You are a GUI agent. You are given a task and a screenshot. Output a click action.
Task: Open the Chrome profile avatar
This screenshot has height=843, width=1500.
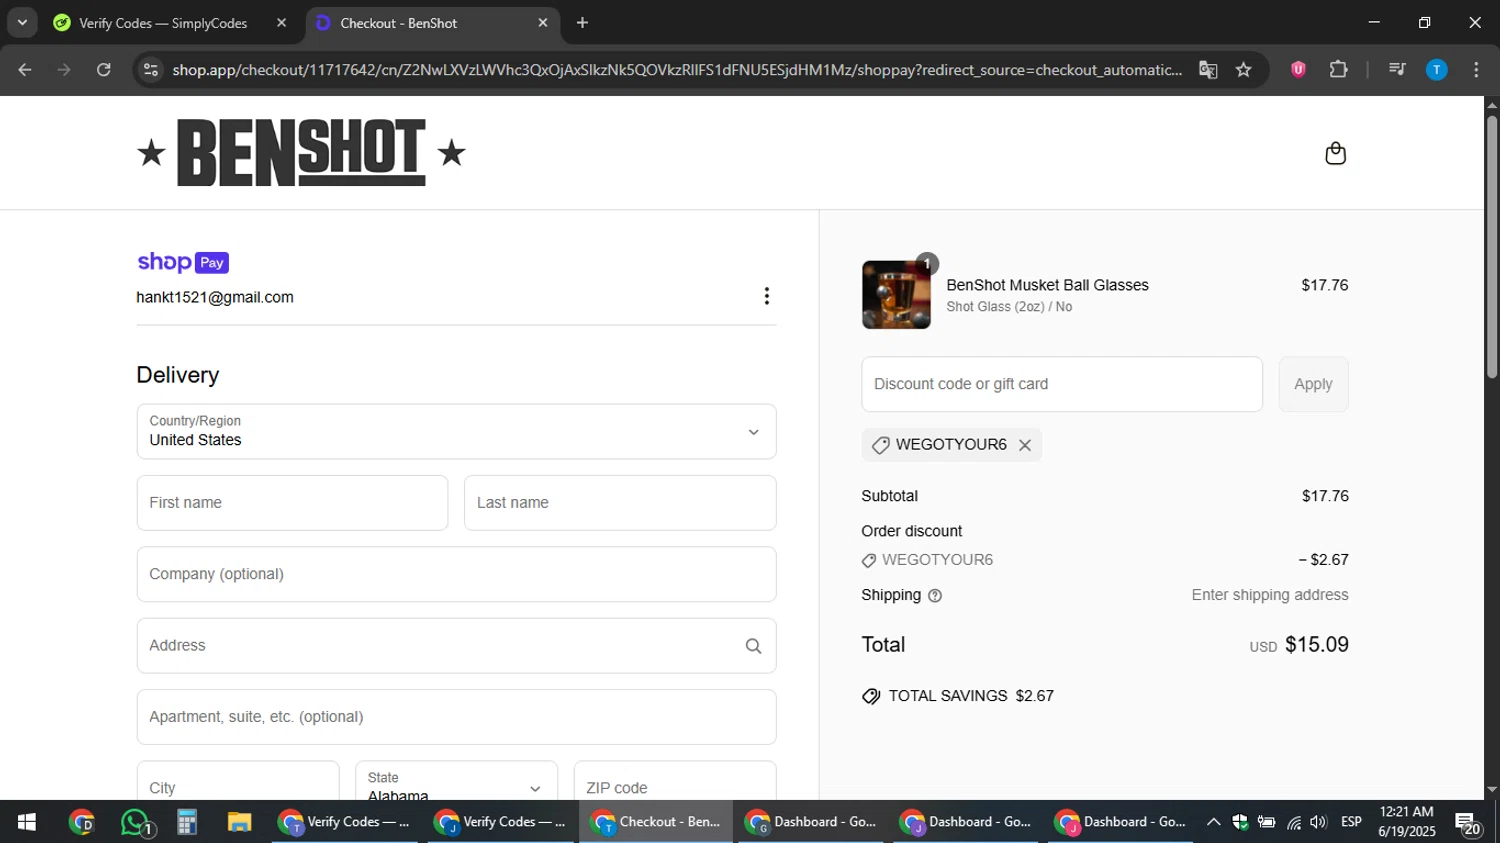pos(1436,70)
